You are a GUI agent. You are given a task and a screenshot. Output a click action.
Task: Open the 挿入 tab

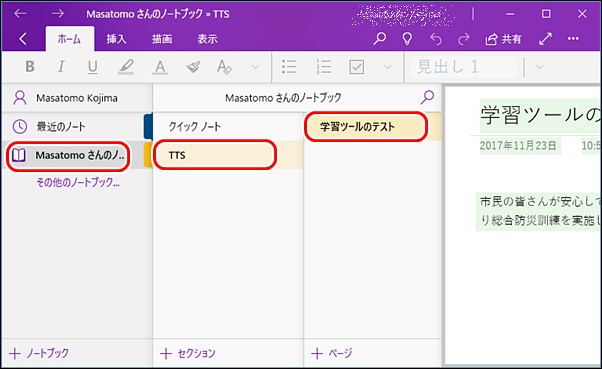coord(116,39)
